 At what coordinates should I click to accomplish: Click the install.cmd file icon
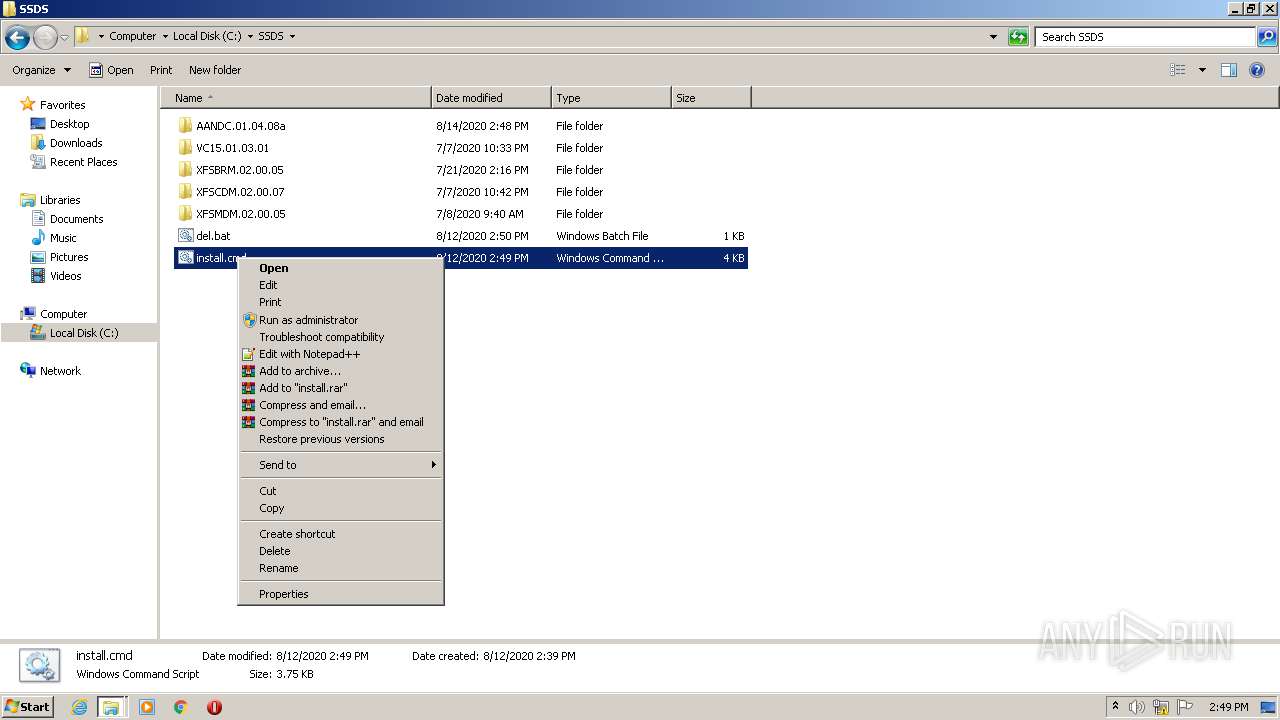pos(185,258)
